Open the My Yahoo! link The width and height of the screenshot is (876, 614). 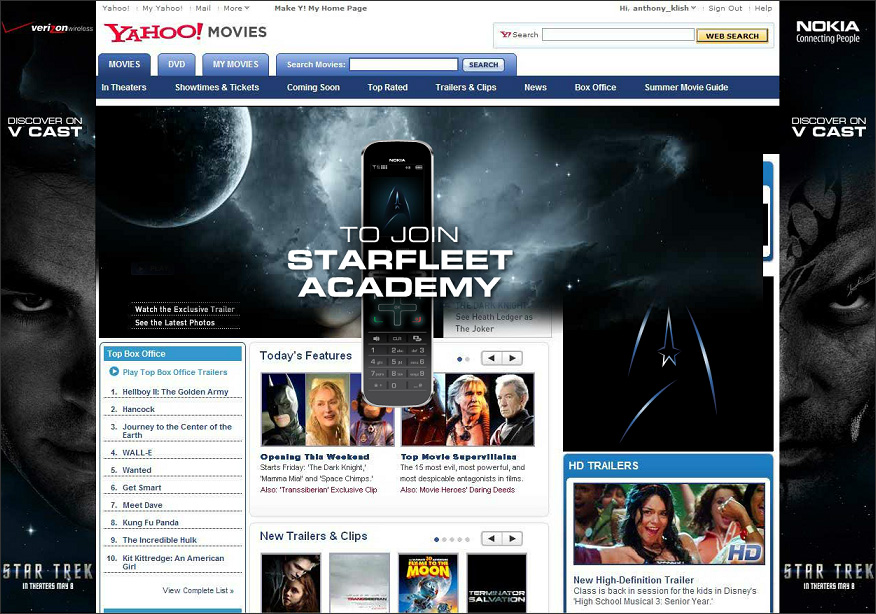coord(162,8)
